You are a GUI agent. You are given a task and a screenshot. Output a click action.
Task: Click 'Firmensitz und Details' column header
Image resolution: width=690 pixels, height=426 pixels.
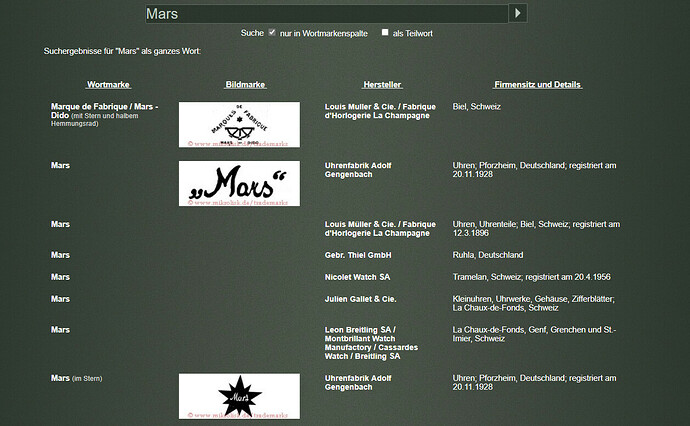click(537, 84)
